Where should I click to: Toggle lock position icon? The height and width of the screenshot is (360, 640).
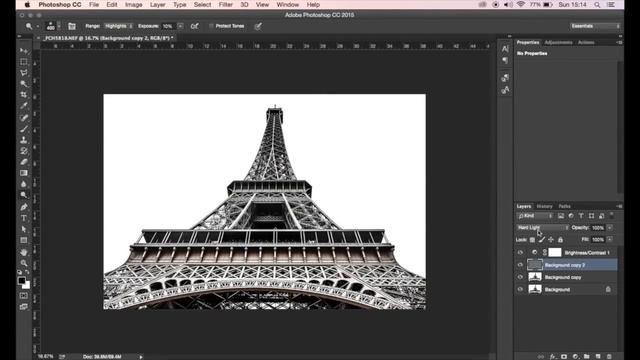[x=551, y=240]
